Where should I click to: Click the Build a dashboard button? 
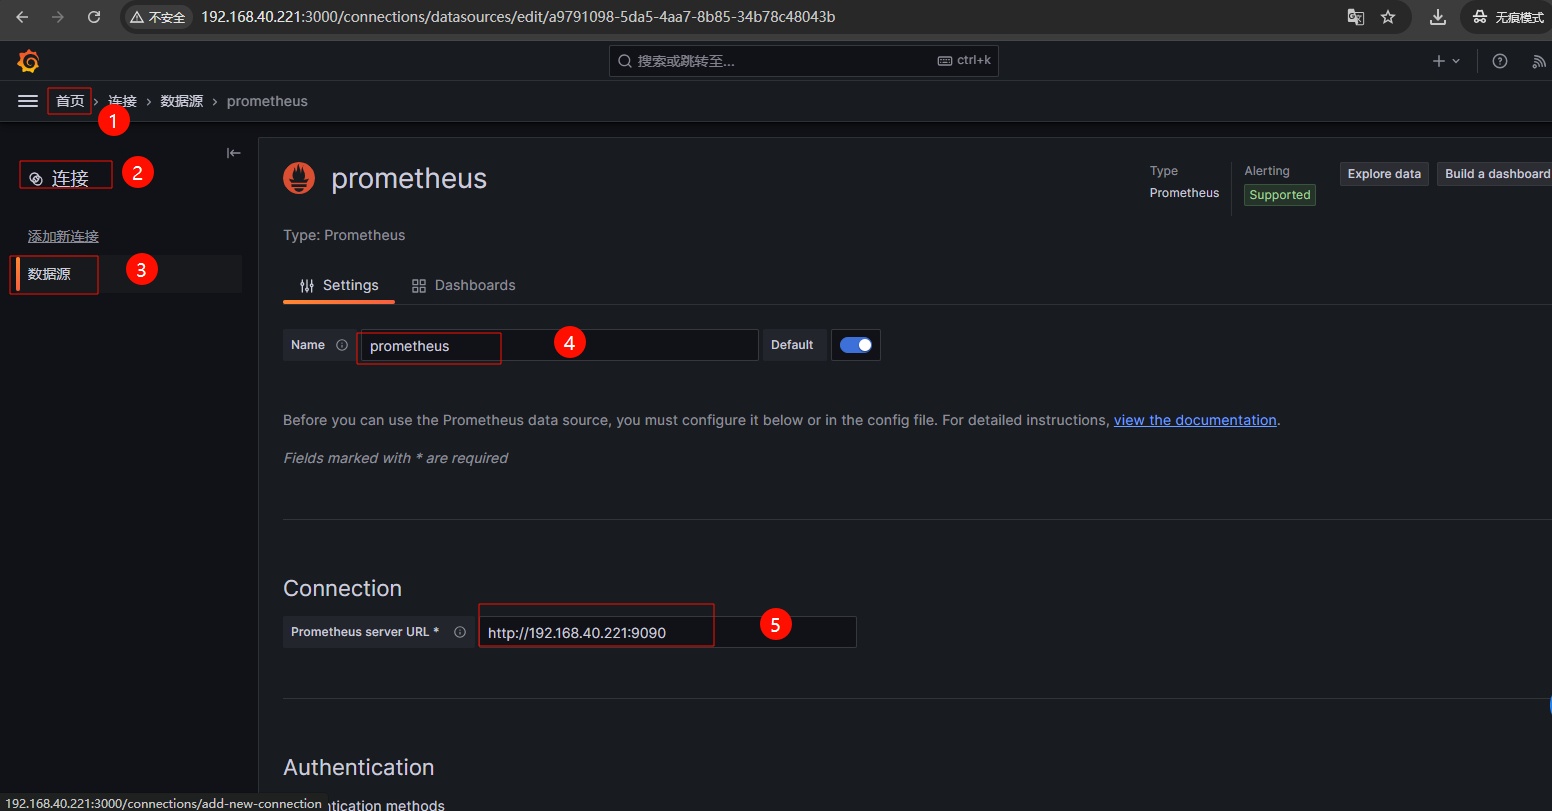click(1495, 174)
